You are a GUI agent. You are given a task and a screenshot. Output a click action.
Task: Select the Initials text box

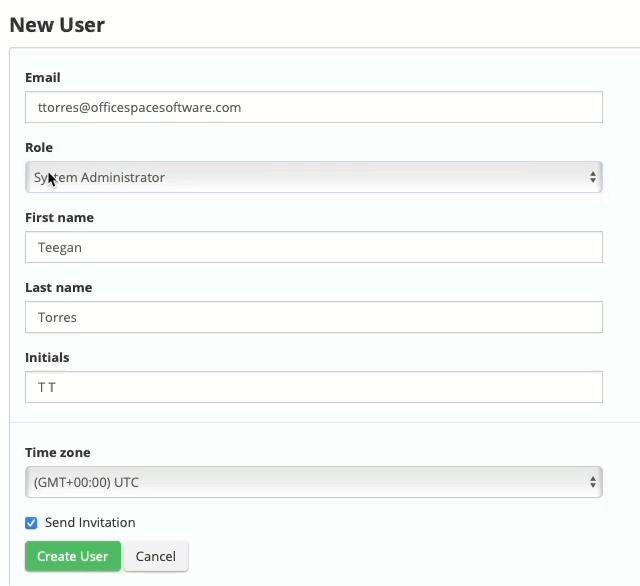[313, 387]
